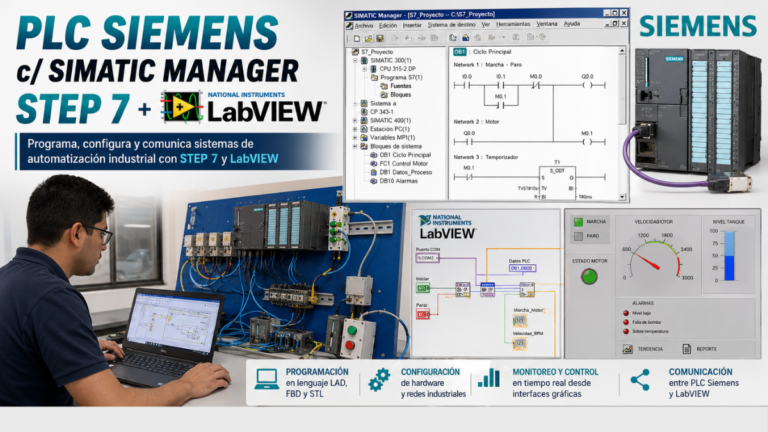Open the Puerto COM dropdown in LabVIEW diagram
Screen dimensions: 768x432
[x=428, y=258]
